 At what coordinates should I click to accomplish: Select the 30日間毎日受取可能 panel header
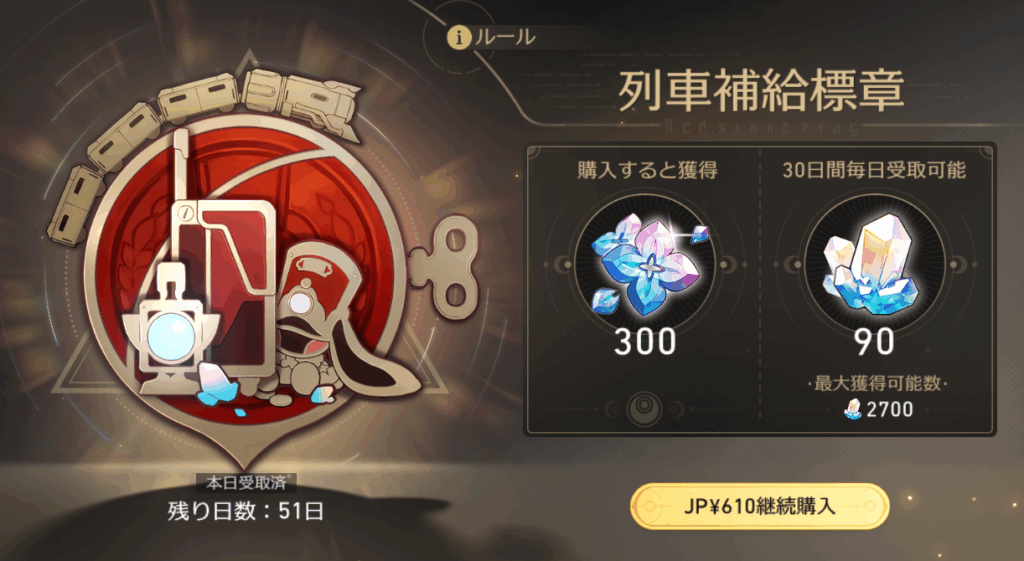[x=874, y=170]
